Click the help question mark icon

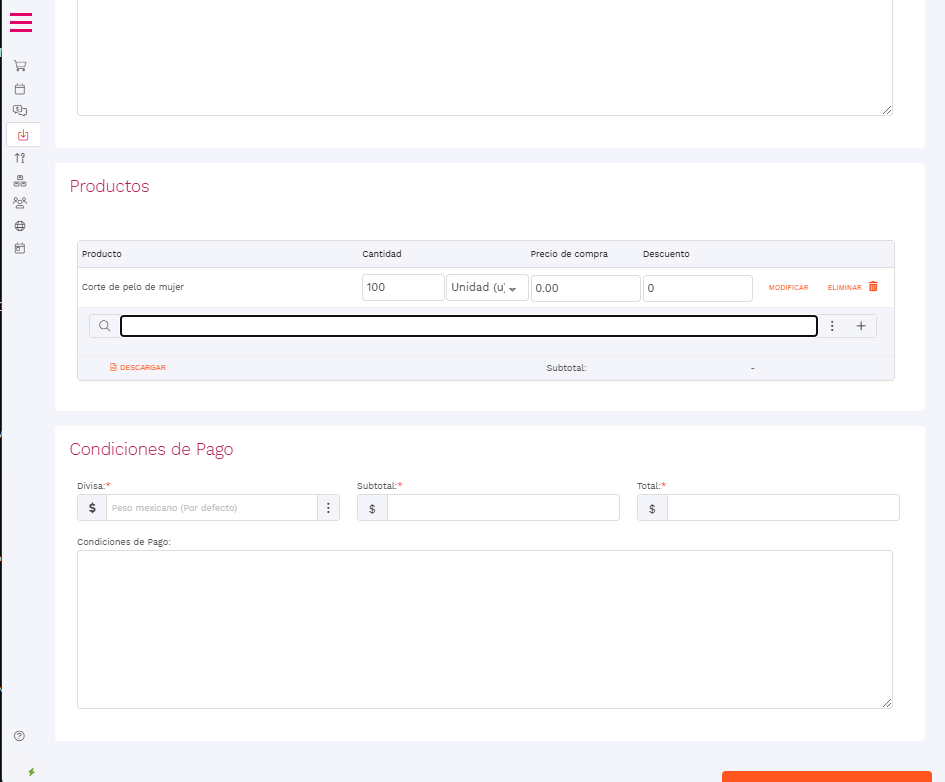coord(19,736)
